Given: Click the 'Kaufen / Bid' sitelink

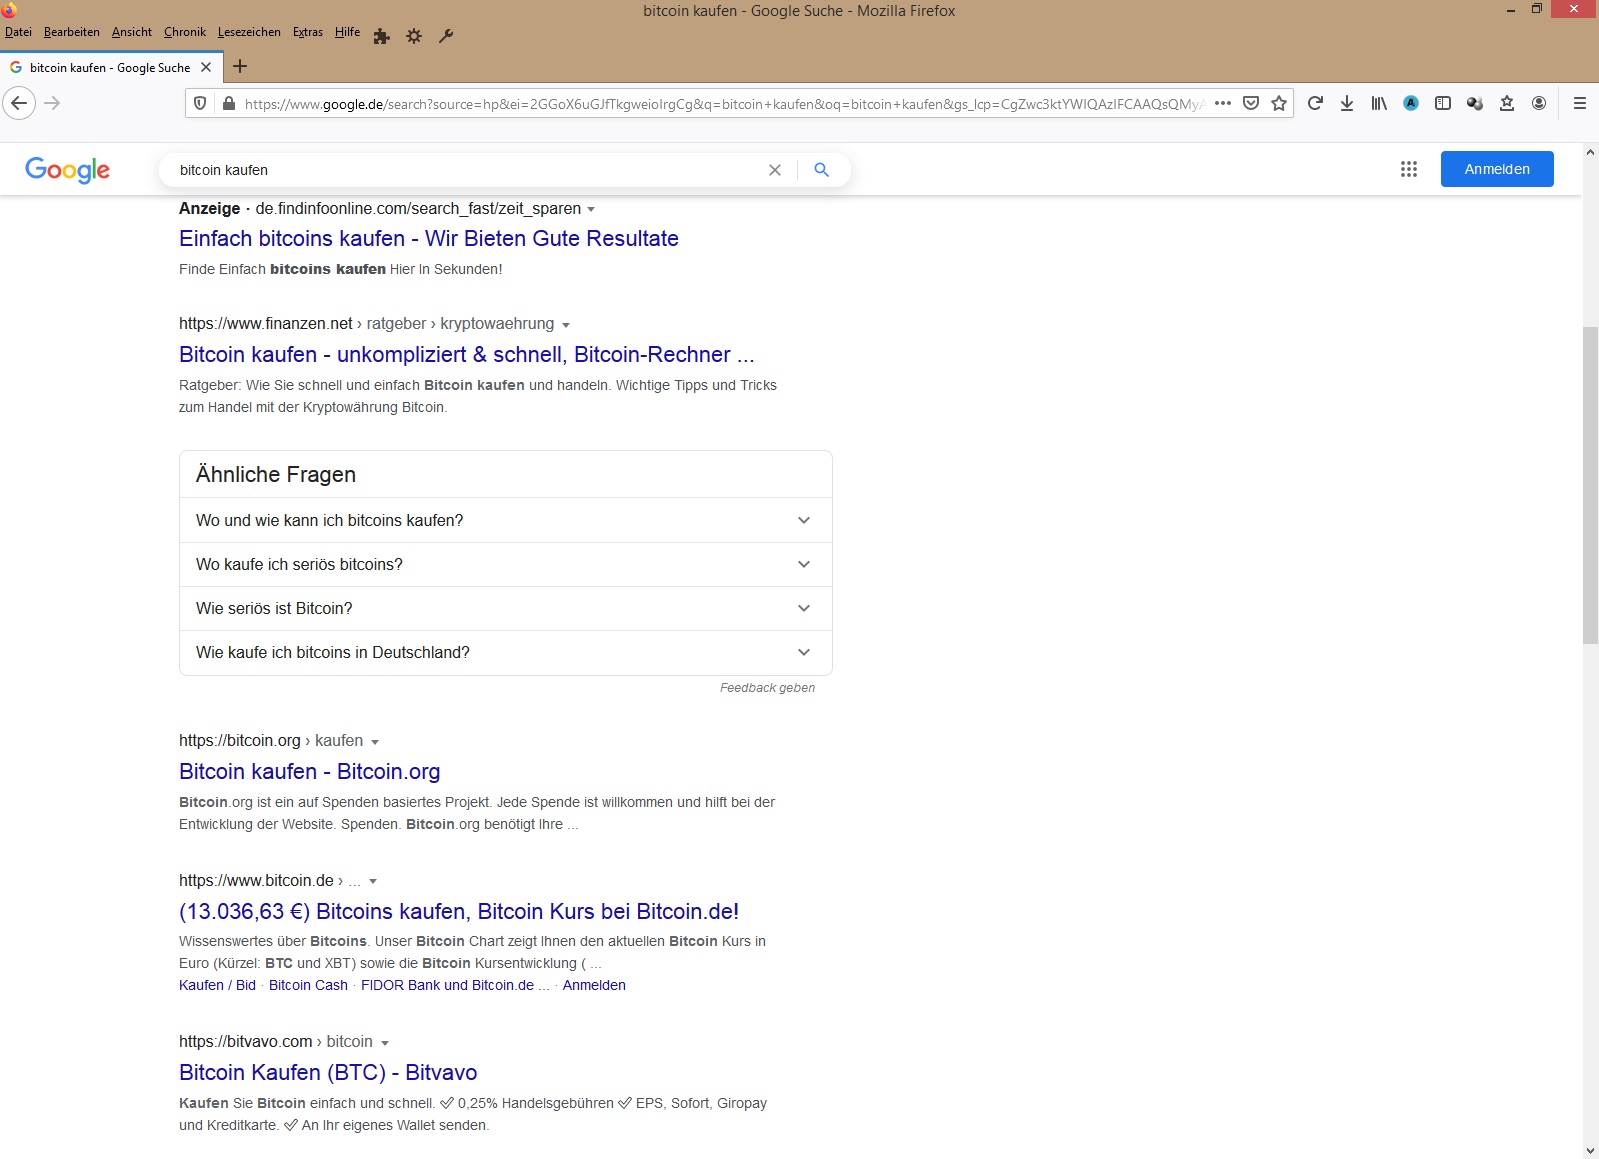Looking at the screenshot, I should tap(217, 985).
